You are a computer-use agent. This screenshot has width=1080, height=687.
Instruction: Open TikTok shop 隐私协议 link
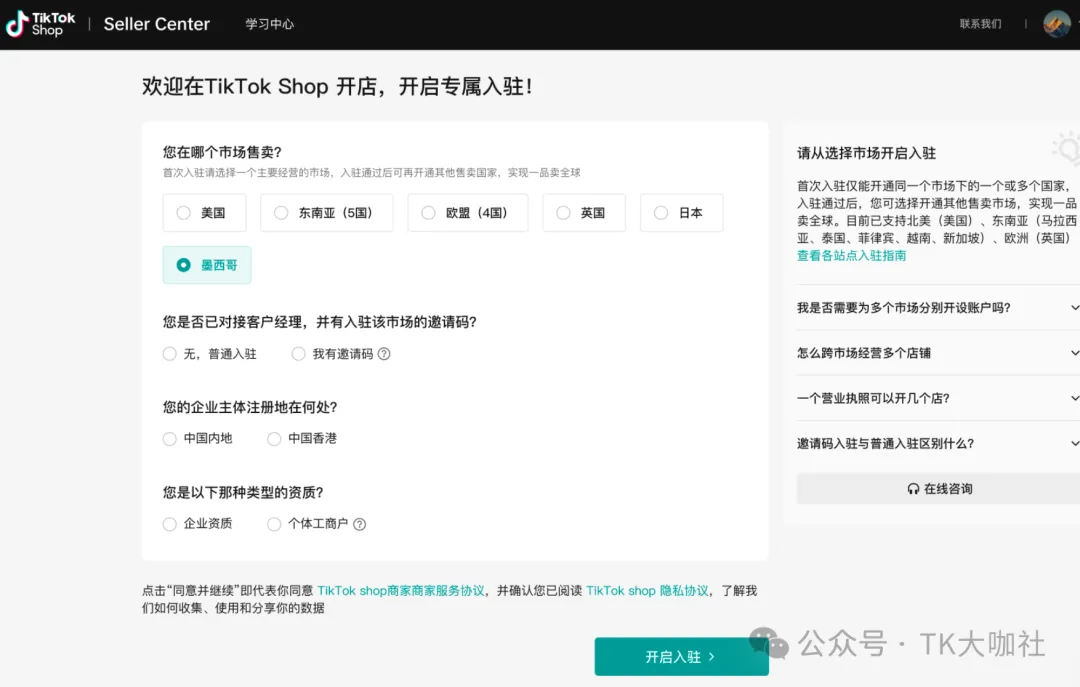[x=647, y=591]
